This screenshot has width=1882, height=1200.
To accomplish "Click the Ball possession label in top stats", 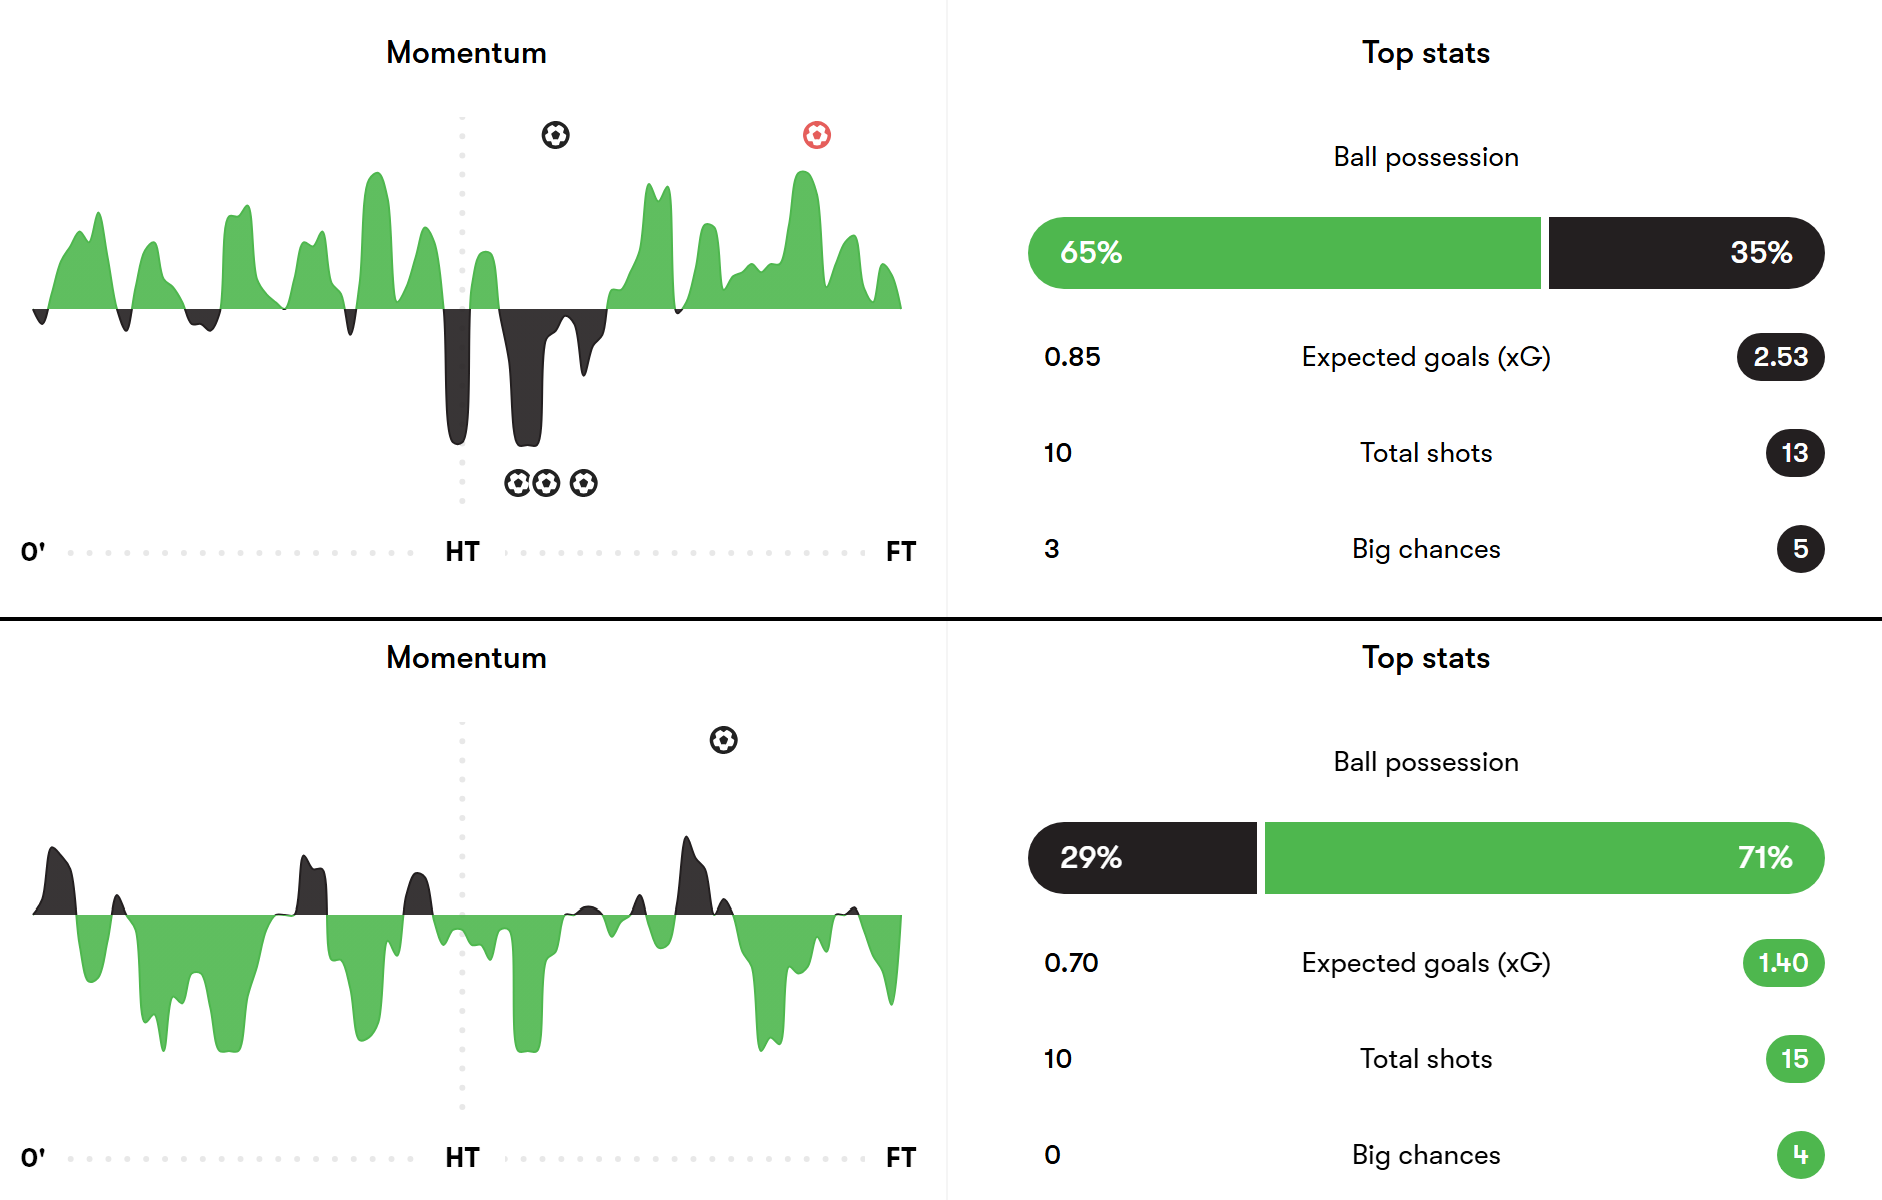I will pyautogui.click(x=1425, y=157).
